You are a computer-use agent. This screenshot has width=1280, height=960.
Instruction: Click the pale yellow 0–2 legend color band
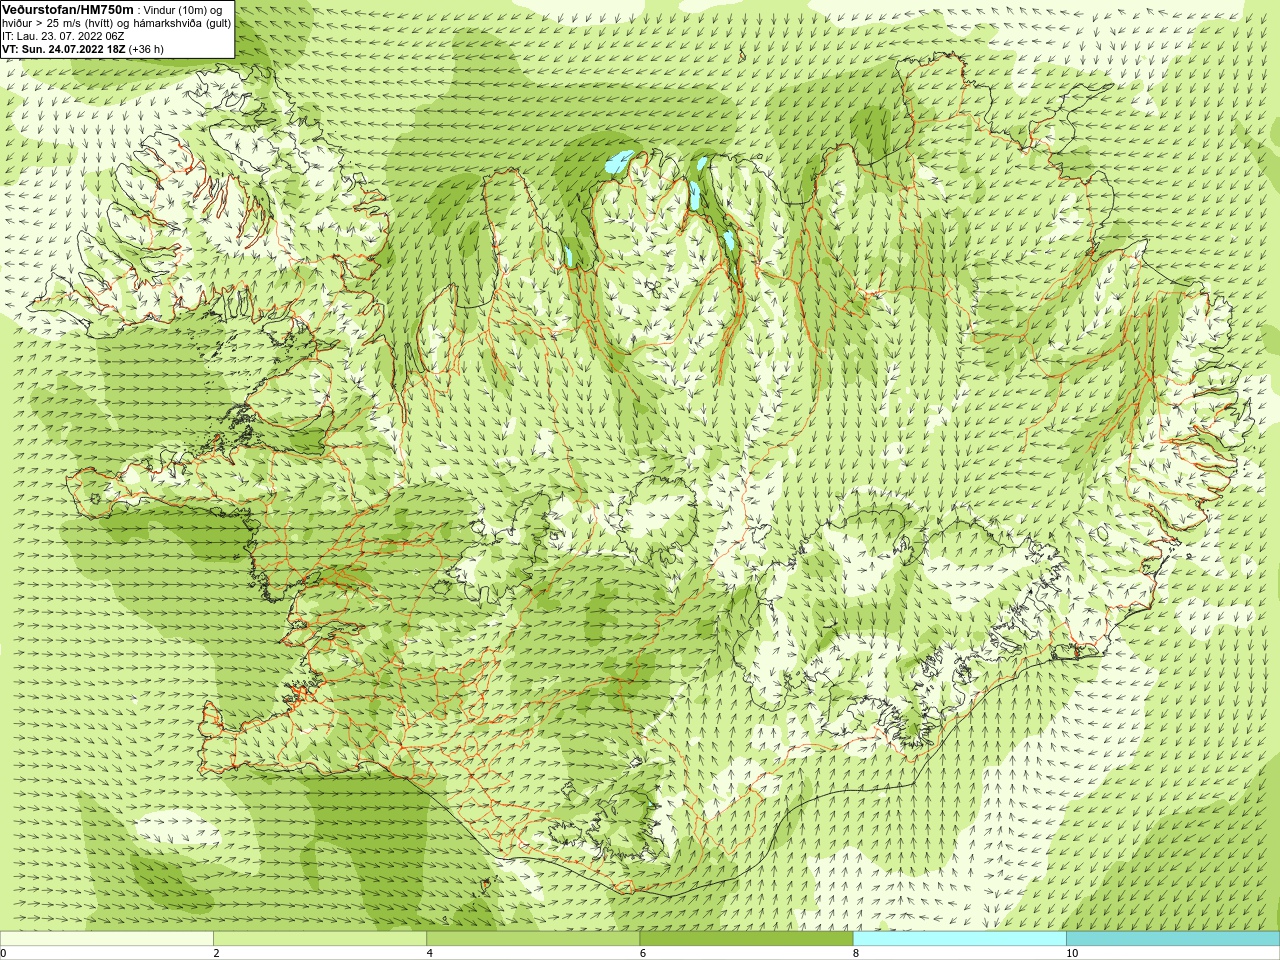pos(107,939)
